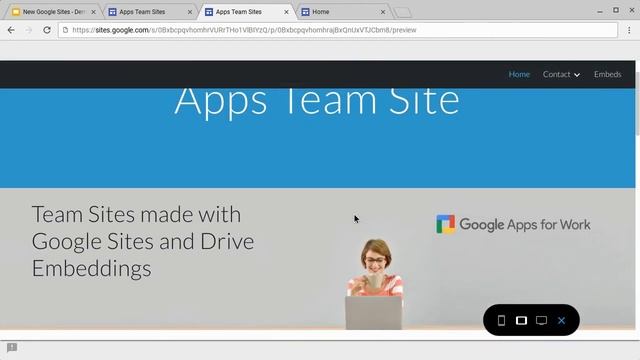Image resolution: width=640 pixels, height=360 pixels.
Task: Switch to New Google Sites tab
Action: coord(53,12)
